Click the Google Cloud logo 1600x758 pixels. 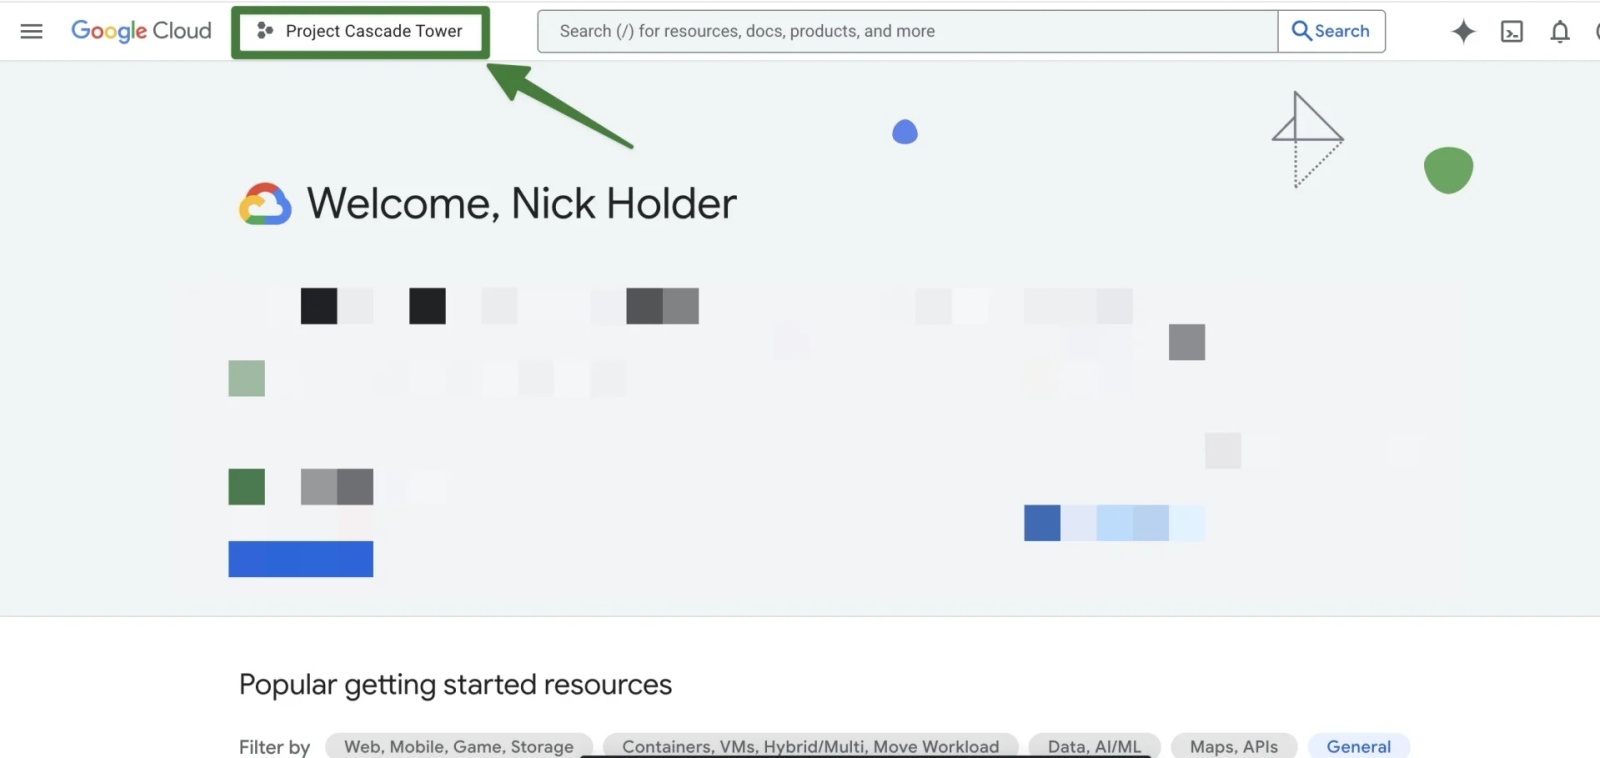(141, 31)
